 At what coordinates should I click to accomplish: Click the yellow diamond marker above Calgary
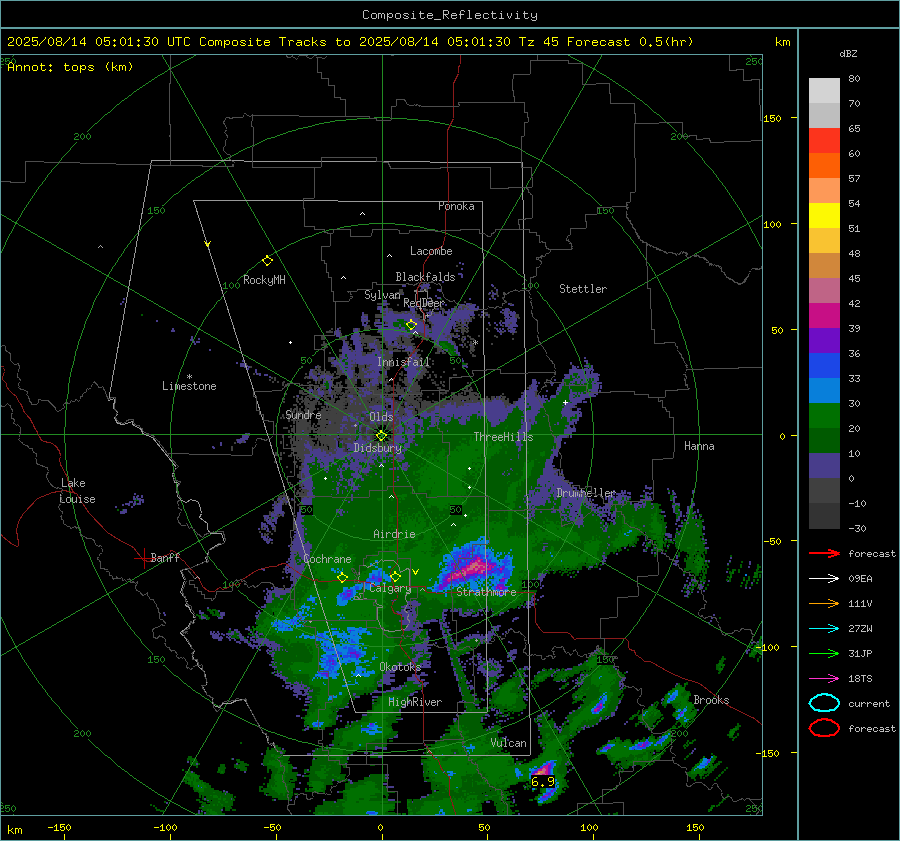click(x=395, y=576)
